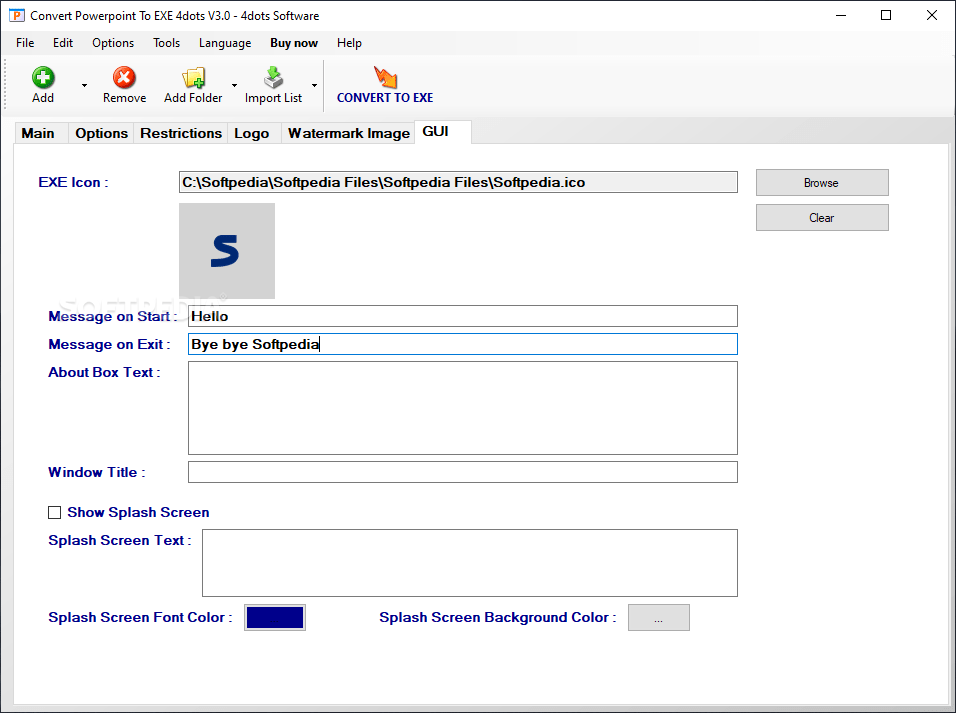This screenshot has width=956, height=713.
Task: Expand the Add button dropdown arrow
Action: click(84, 85)
